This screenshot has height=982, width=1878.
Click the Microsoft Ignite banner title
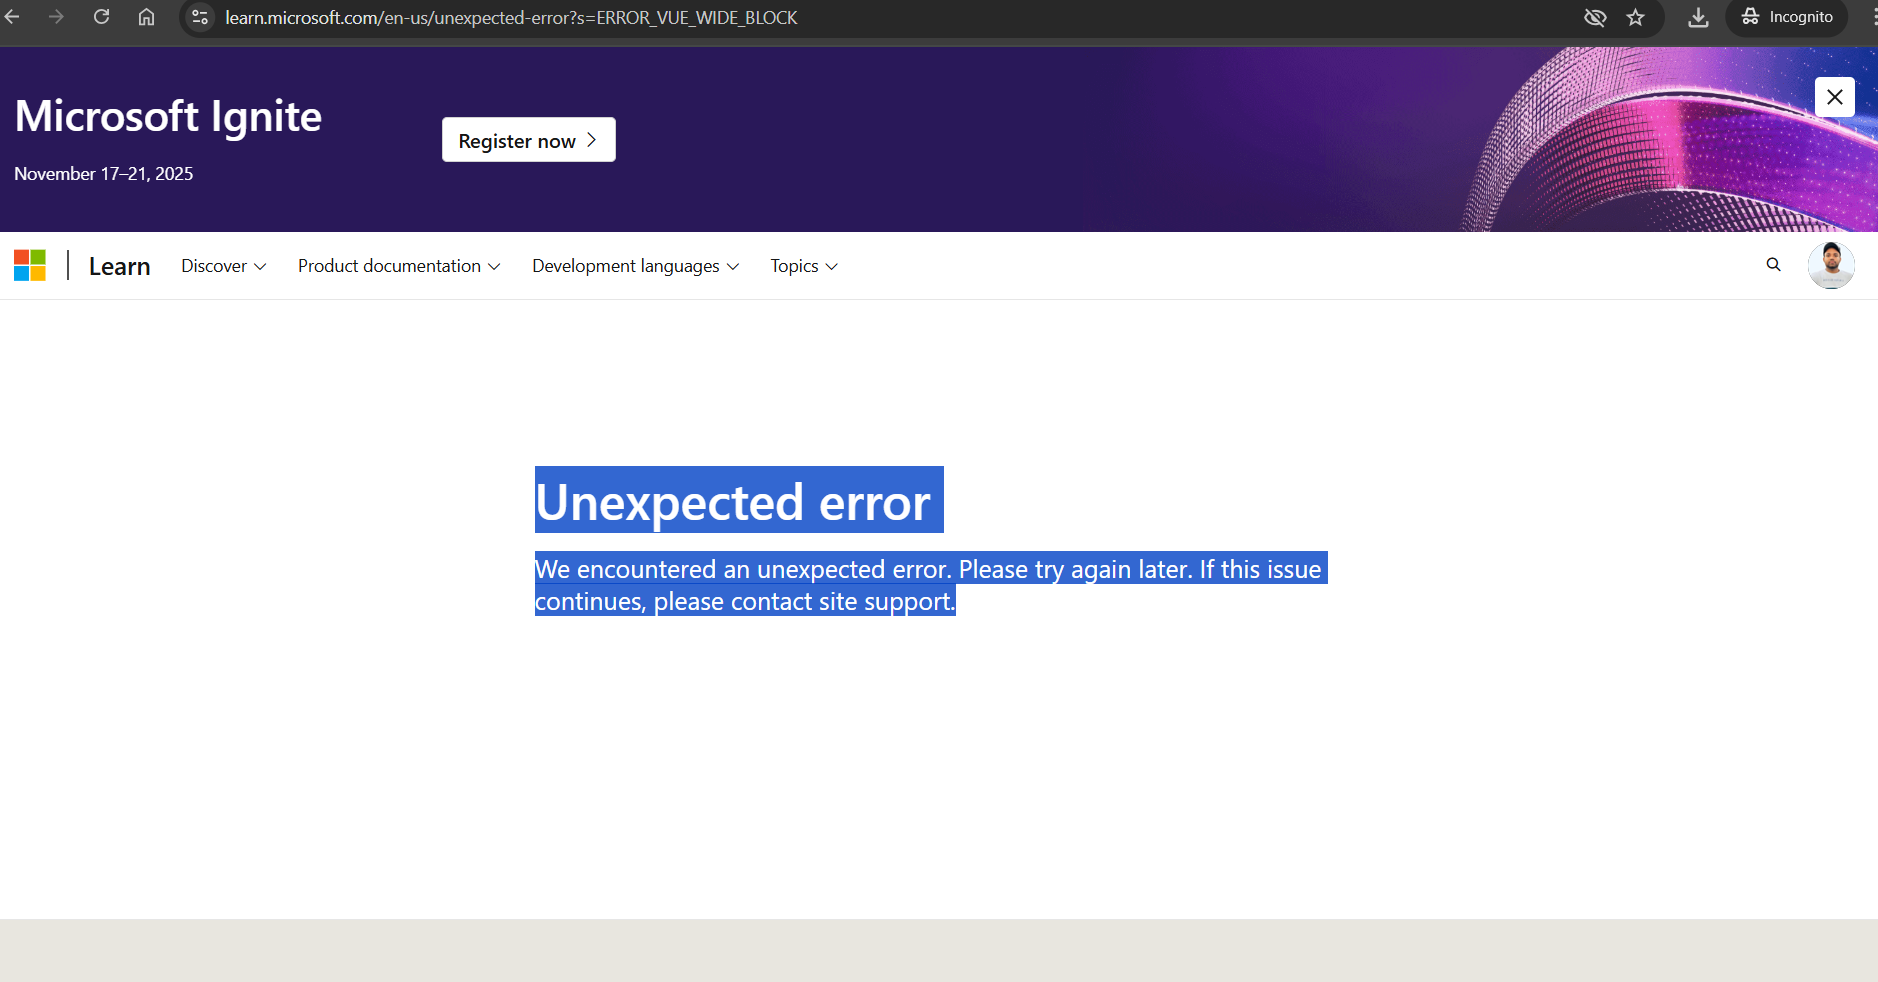(168, 117)
